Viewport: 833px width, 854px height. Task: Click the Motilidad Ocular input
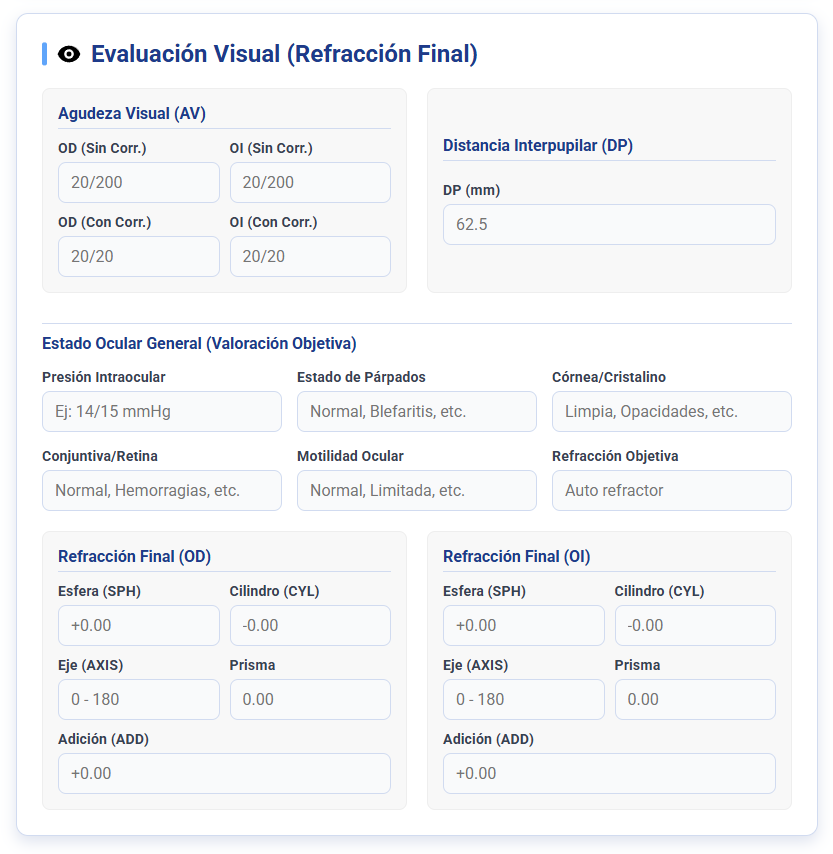coord(417,491)
